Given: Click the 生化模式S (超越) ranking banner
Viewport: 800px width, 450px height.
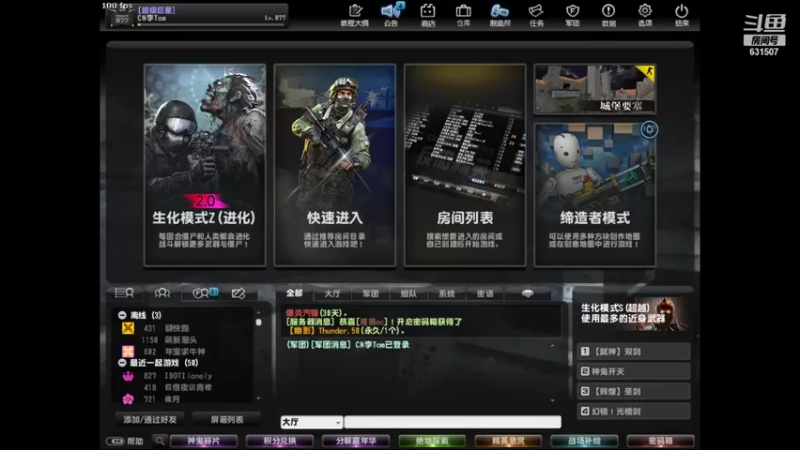Looking at the screenshot, I should point(633,314).
